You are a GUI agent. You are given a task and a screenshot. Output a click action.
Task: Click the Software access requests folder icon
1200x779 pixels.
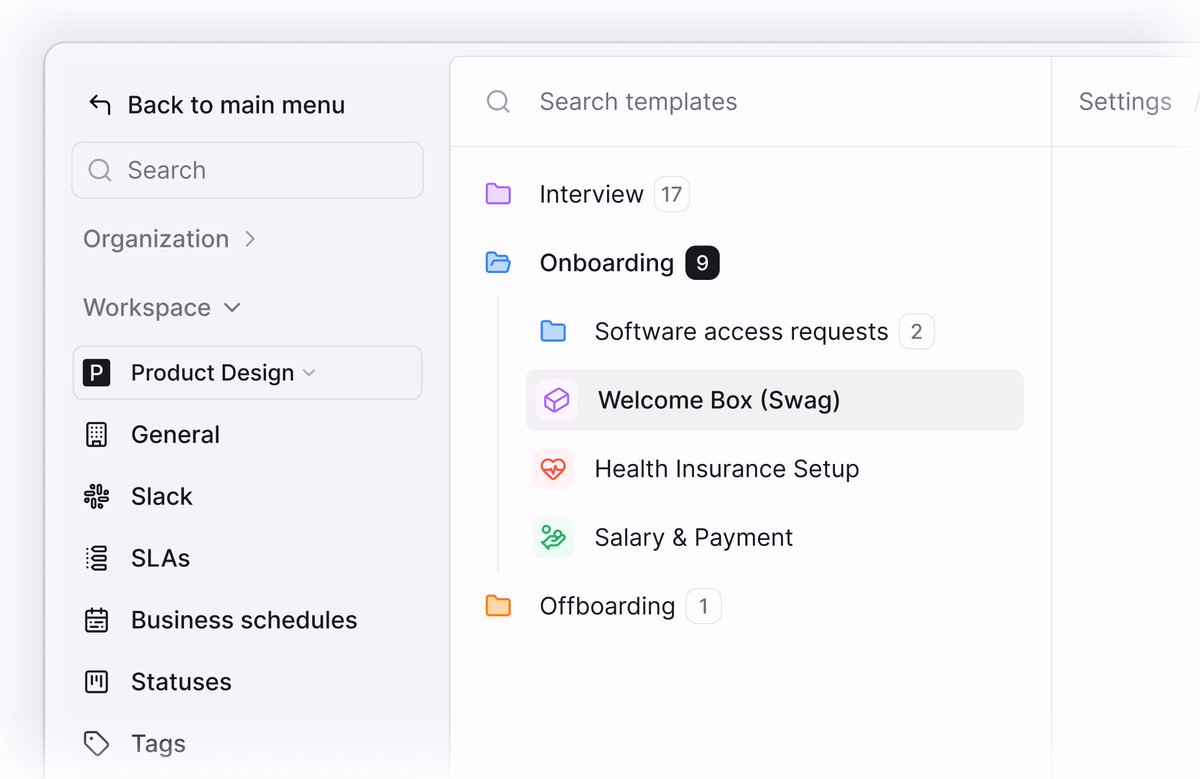pos(553,331)
